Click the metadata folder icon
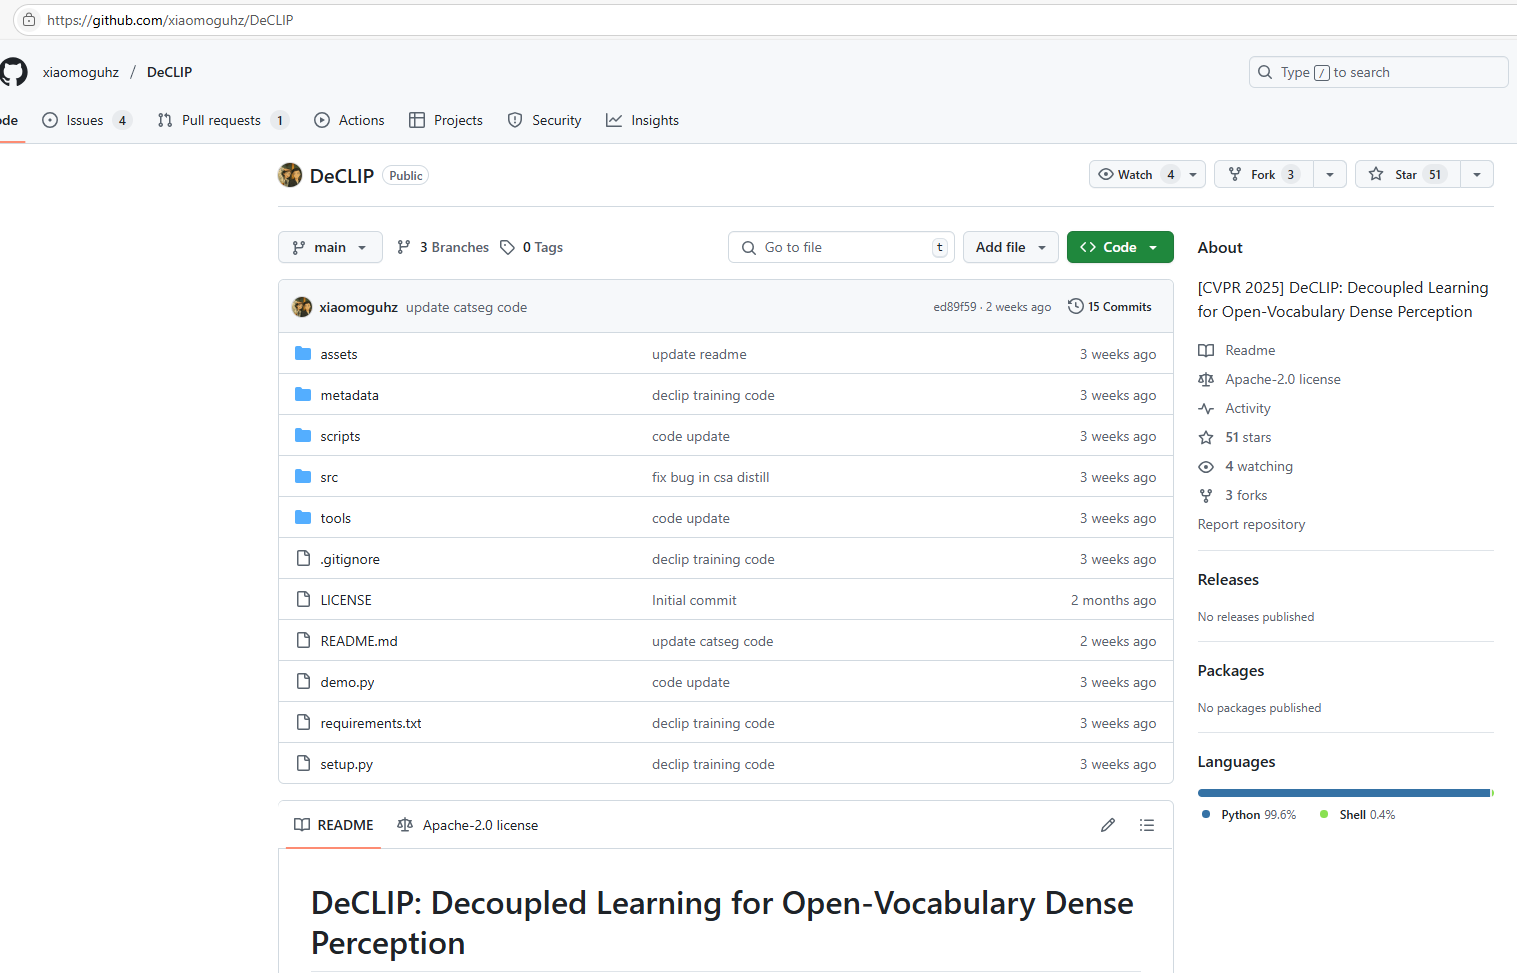Viewport: 1517px width, 973px height. 303,395
